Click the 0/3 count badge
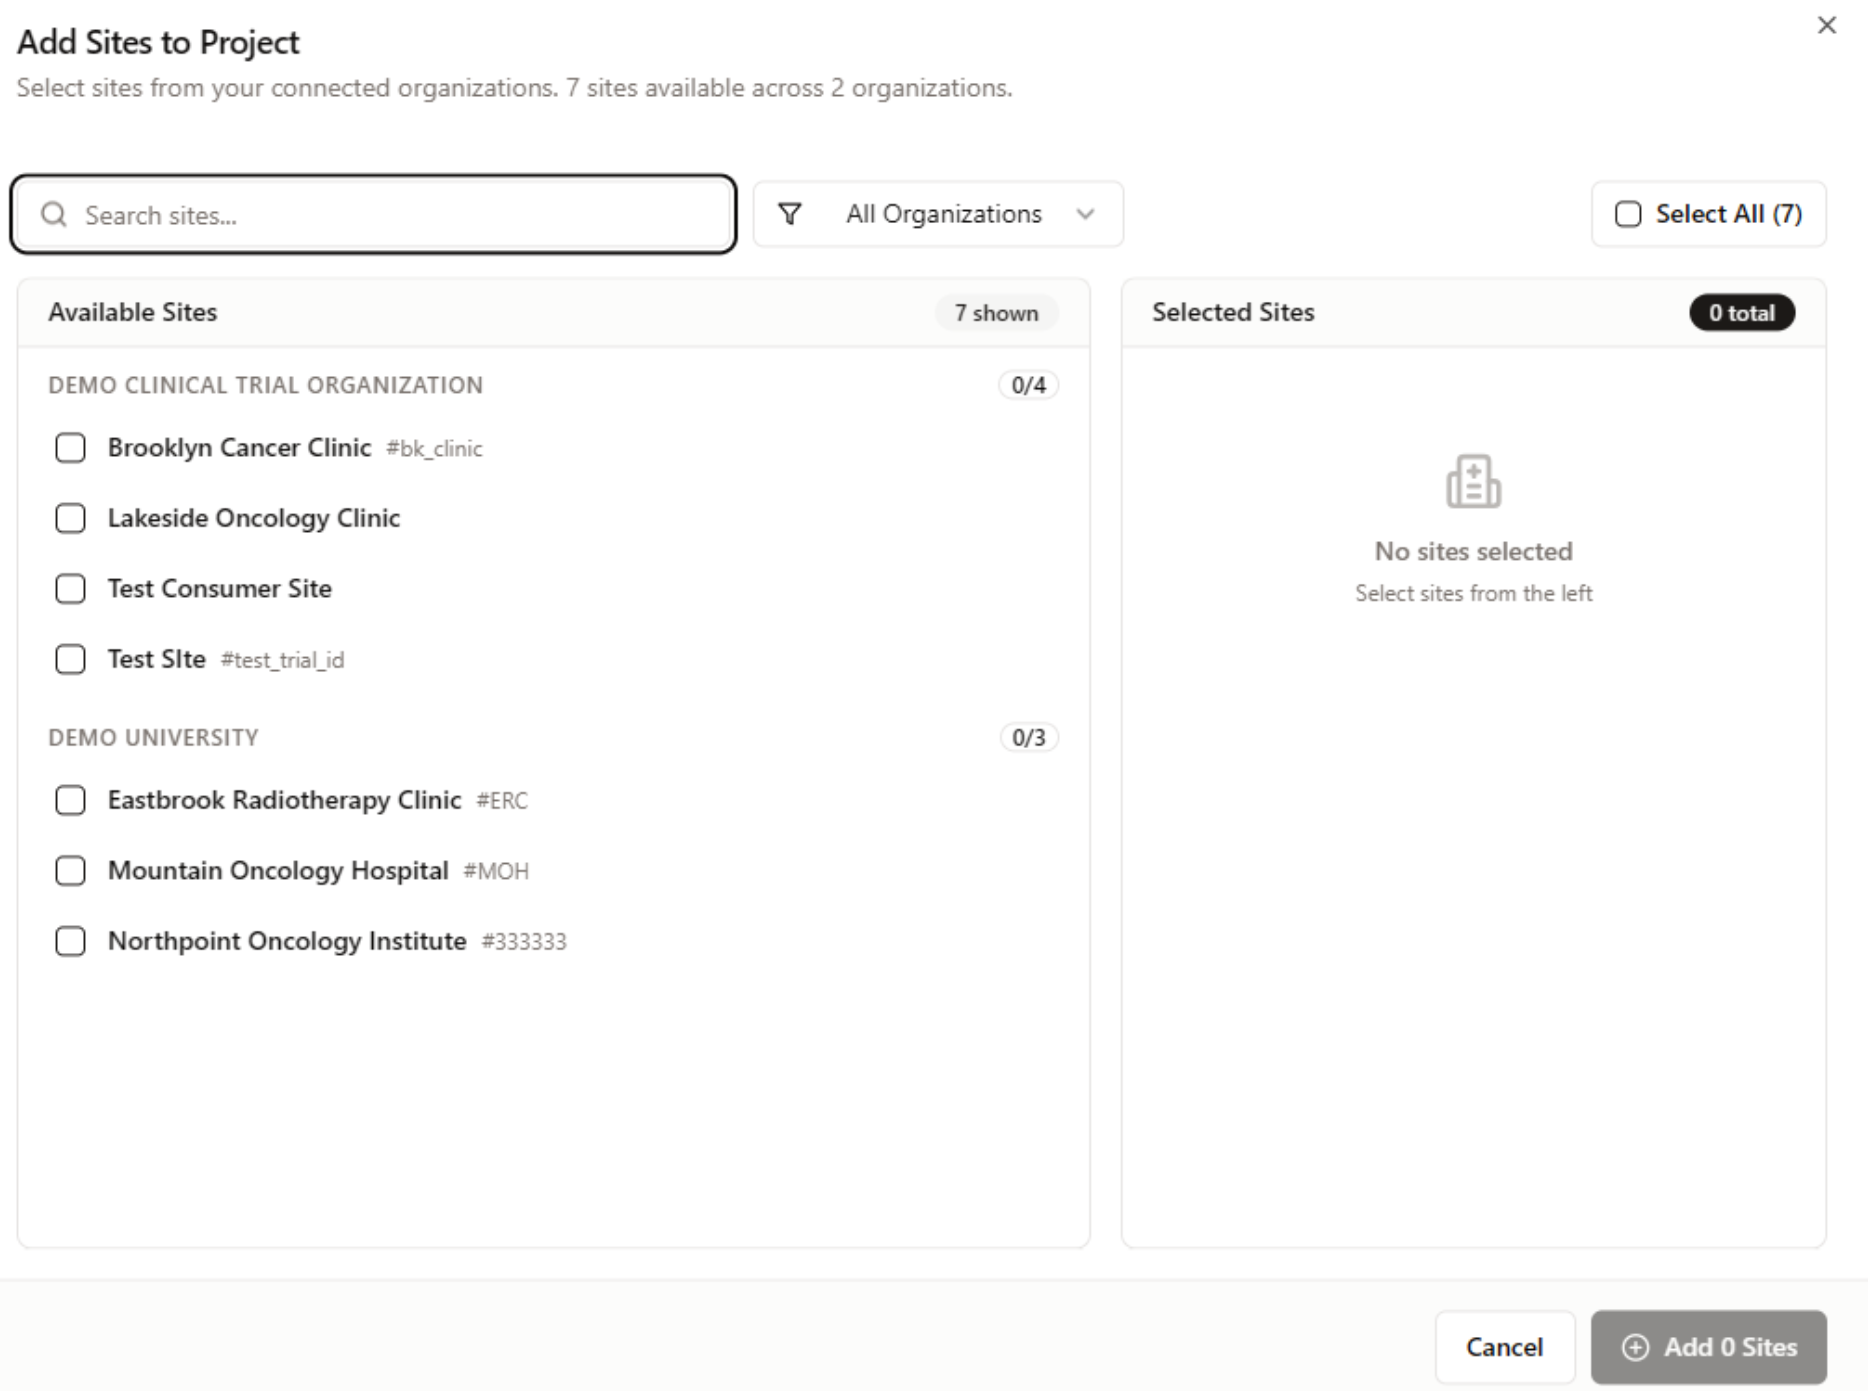Viewport: 1868px width, 1391px height. pos(1029,738)
